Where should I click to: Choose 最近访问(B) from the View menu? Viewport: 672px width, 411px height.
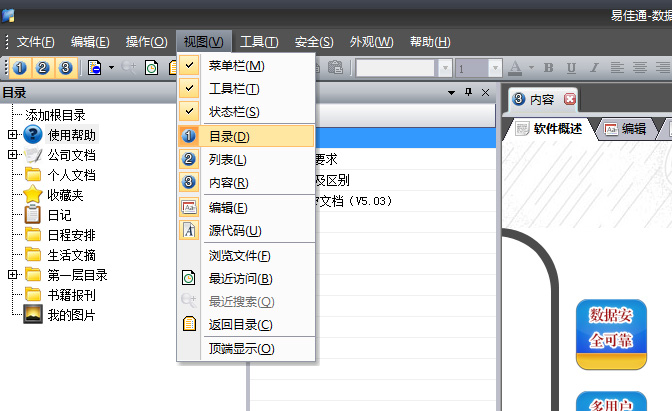click(x=240, y=278)
